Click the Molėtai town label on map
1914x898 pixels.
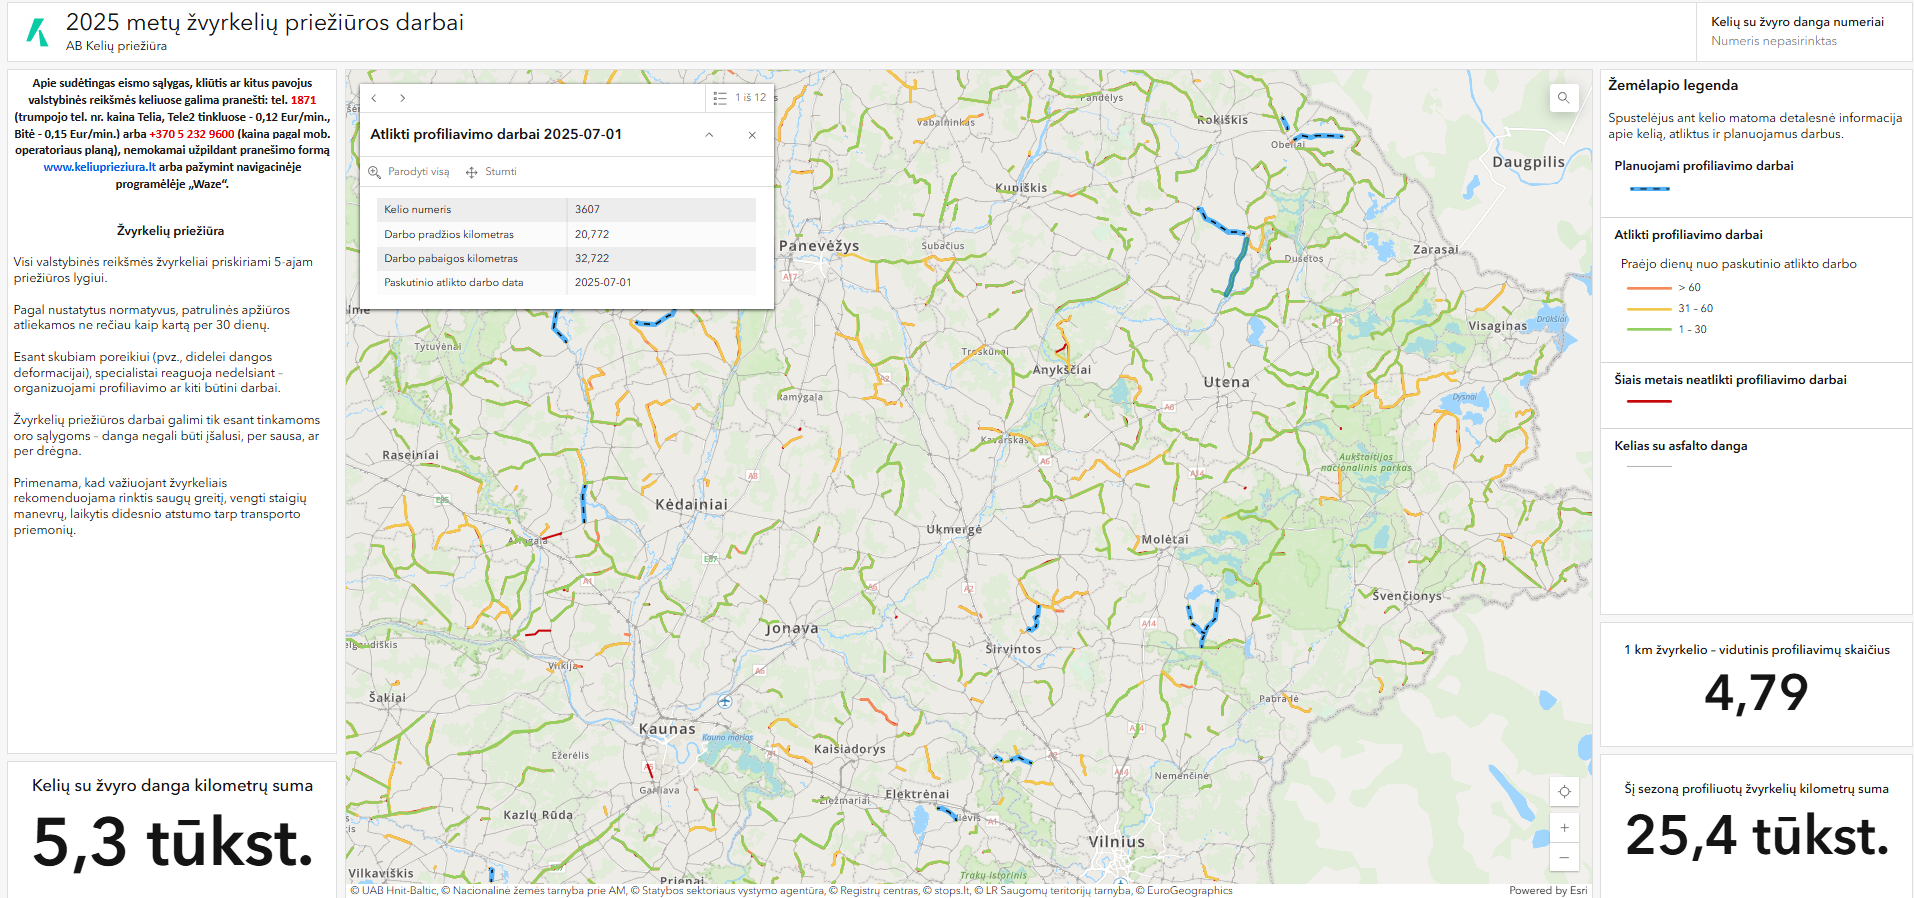point(1165,539)
